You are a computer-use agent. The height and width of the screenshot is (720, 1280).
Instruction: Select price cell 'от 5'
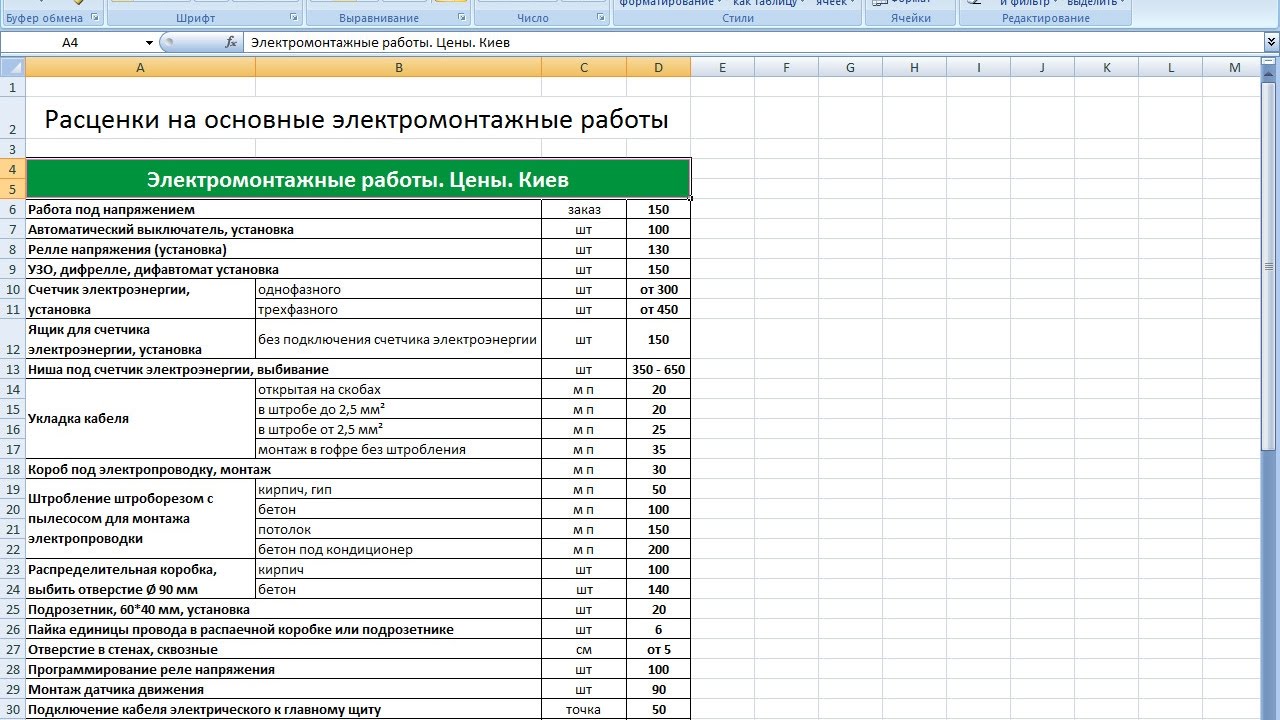pyautogui.click(x=658, y=649)
